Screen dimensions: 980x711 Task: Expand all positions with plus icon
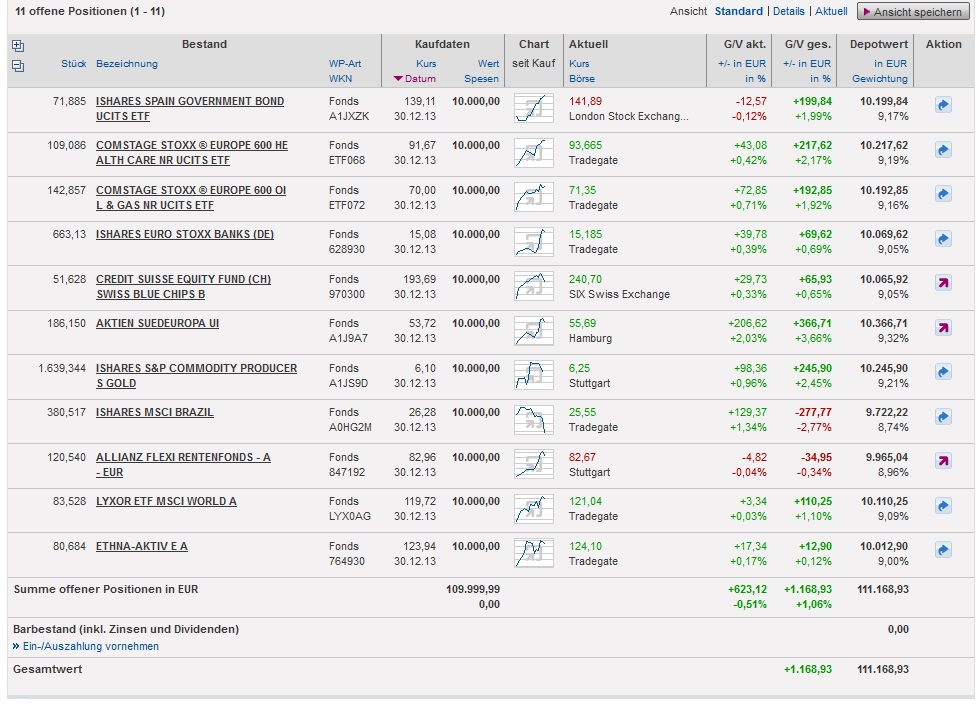(17, 46)
